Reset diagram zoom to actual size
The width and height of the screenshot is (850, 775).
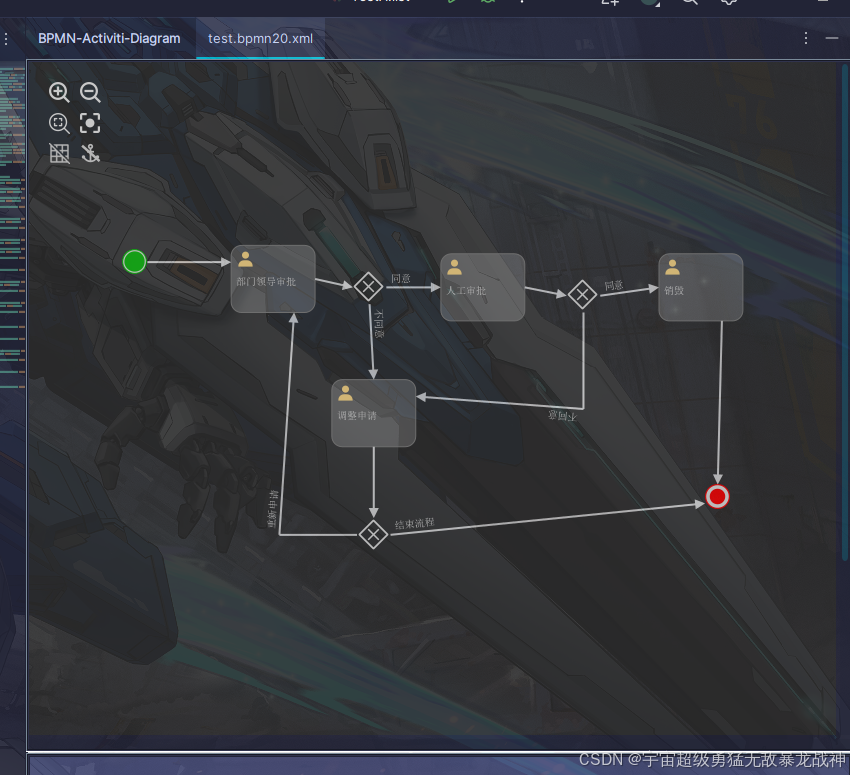[x=59, y=123]
